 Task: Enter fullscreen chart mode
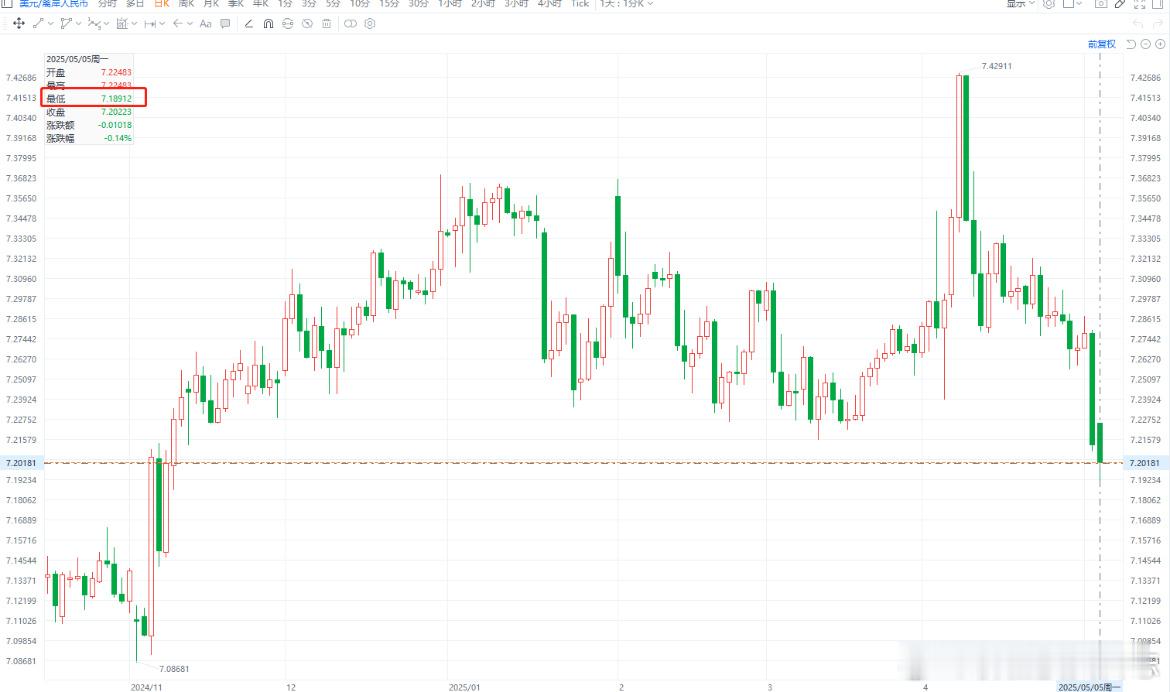coord(1139,4)
